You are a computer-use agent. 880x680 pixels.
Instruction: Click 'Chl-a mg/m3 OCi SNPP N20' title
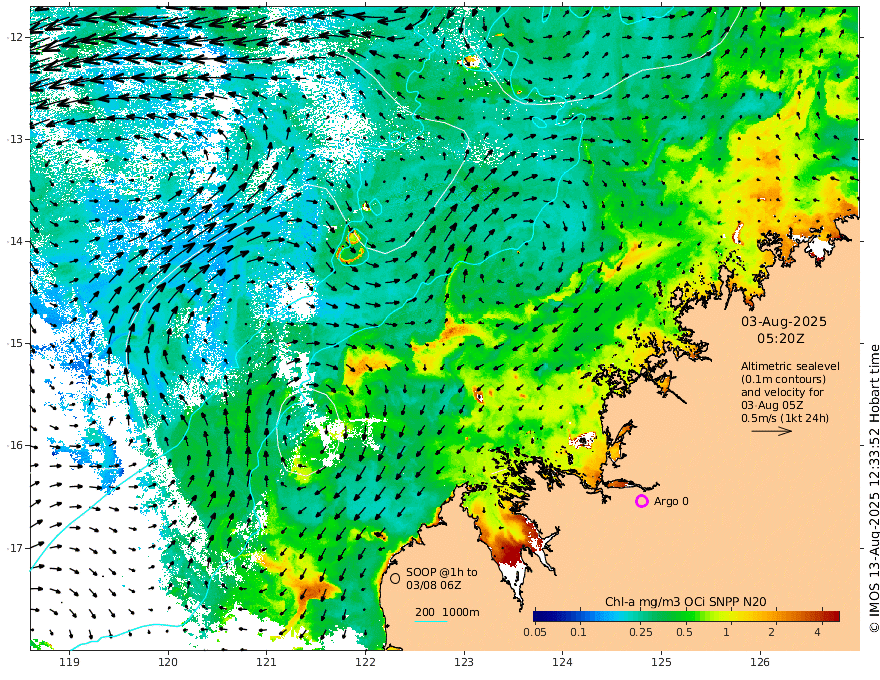pyautogui.click(x=685, y=602)
